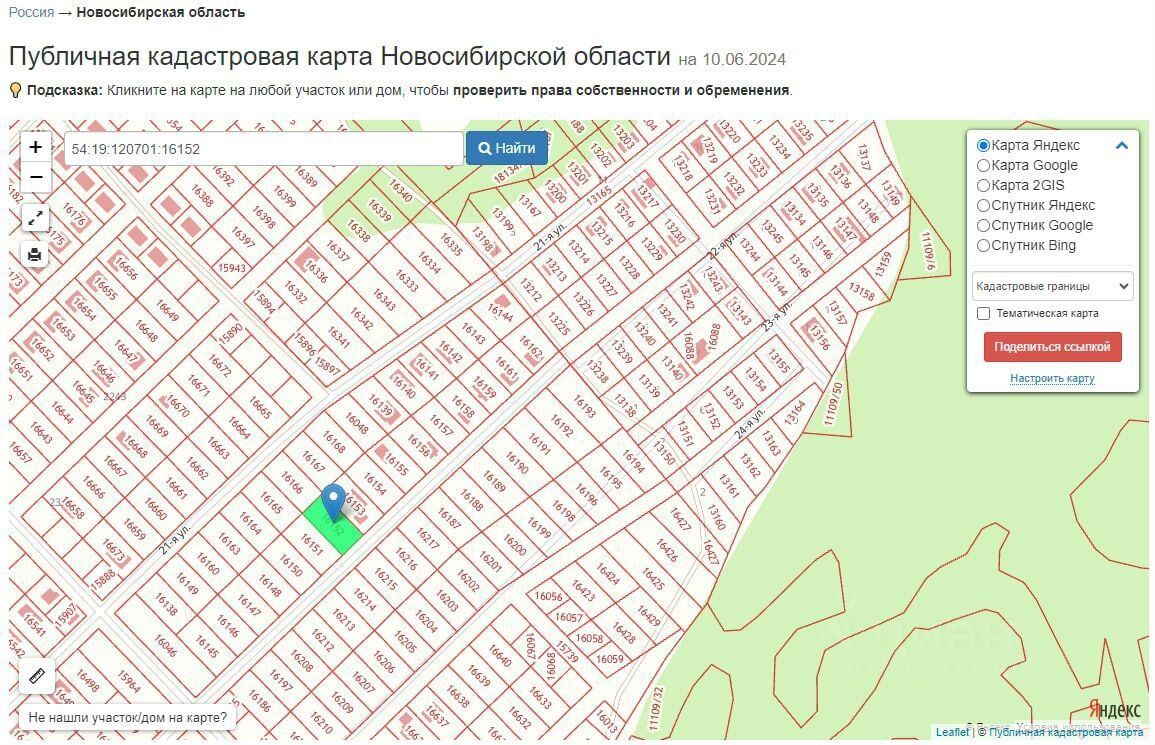The height and width of the screenshot is (745, 1155).
Task: Select parcel 11109/50 forest boundary label
Action: point(833,404)
